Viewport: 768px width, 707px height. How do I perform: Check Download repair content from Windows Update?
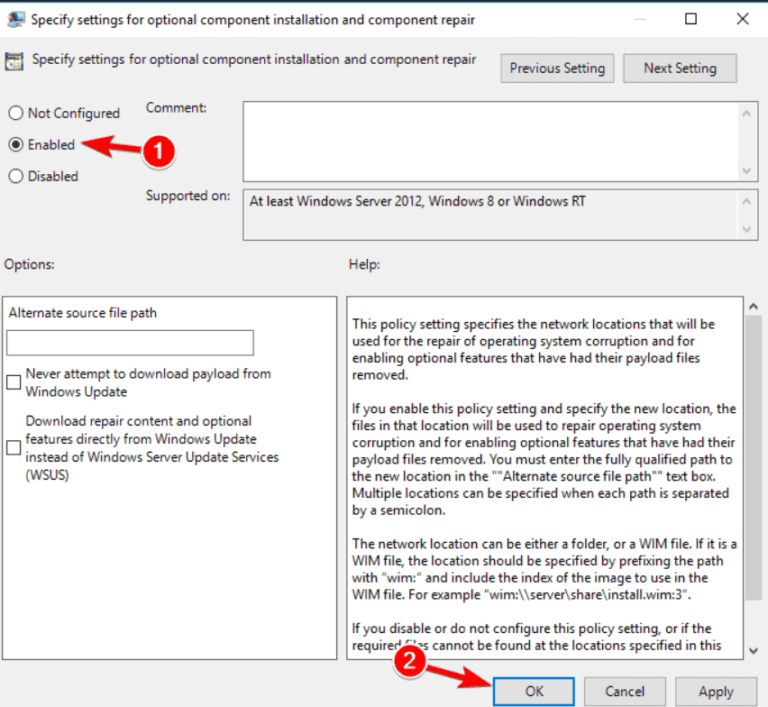point(14,447)
